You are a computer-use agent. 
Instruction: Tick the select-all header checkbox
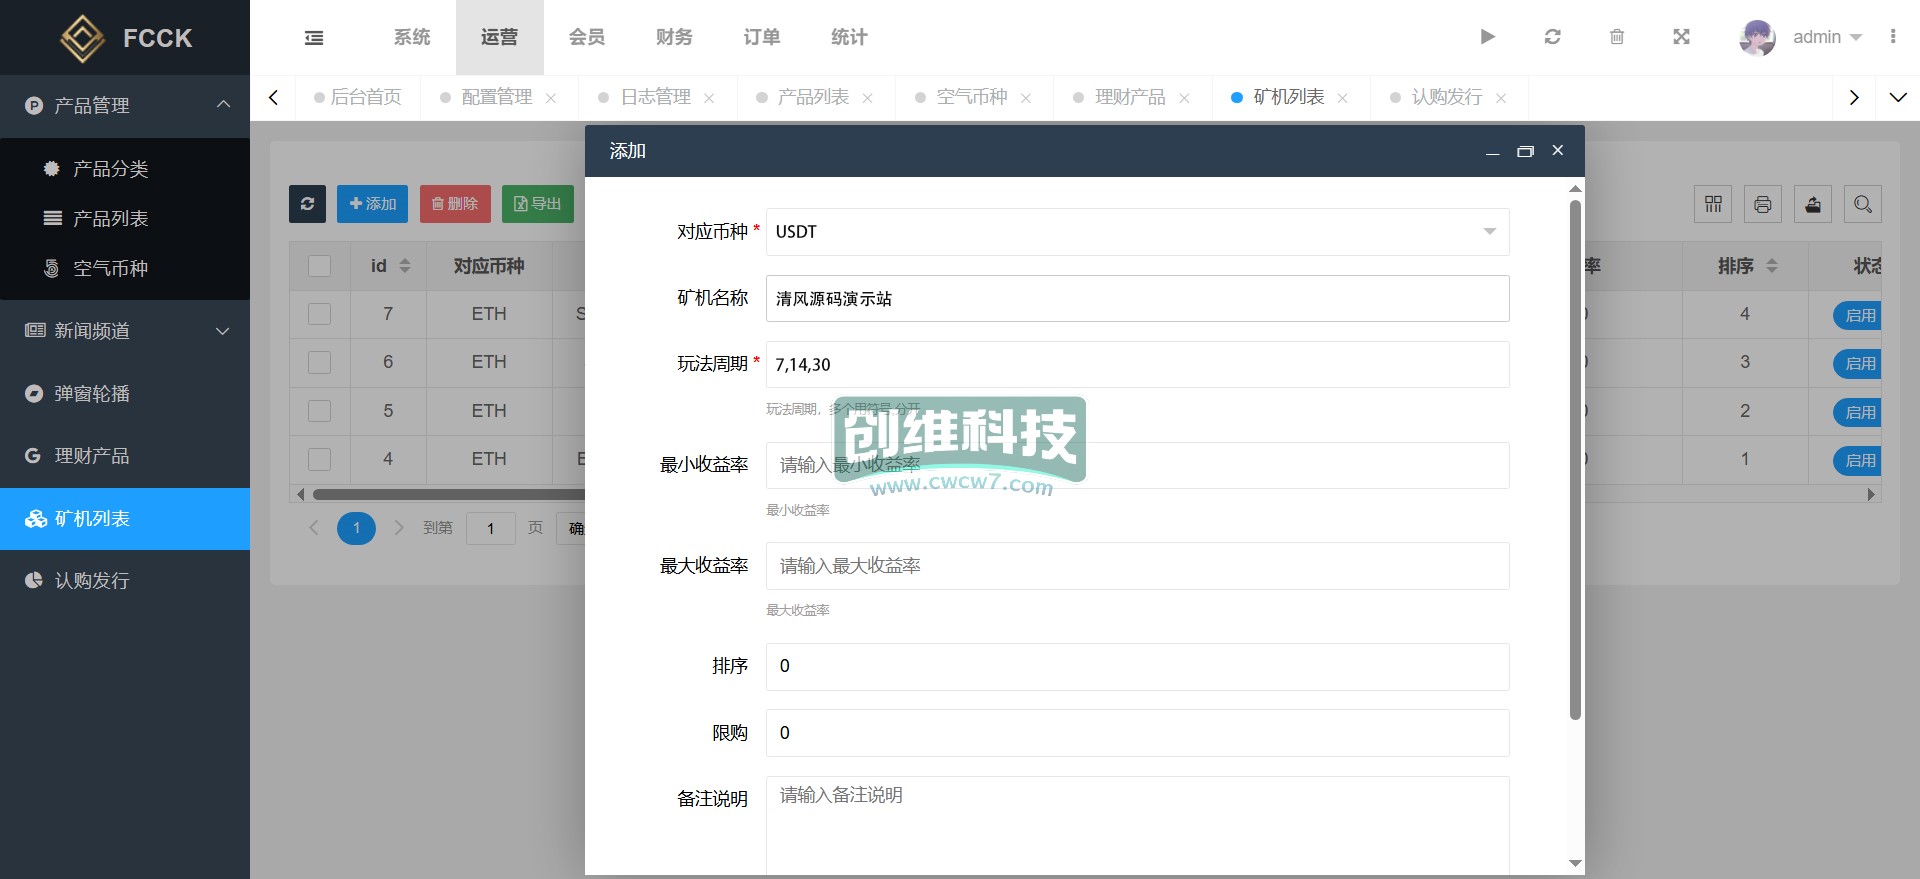point(319,266)
